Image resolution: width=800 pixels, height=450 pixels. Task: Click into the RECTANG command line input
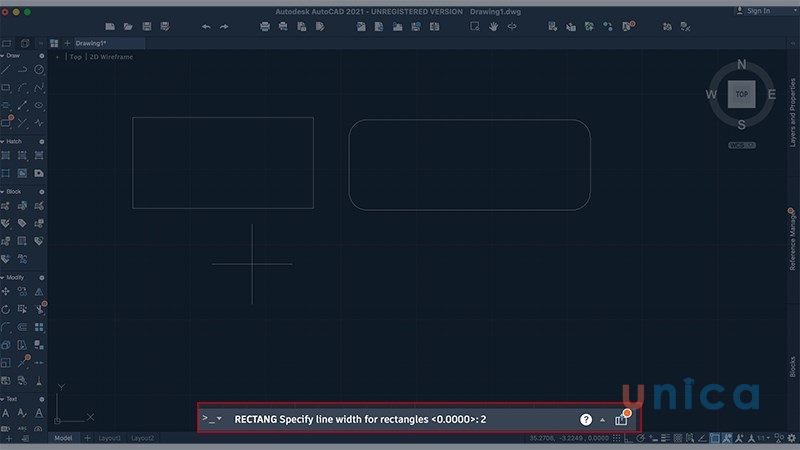(400, 420)
